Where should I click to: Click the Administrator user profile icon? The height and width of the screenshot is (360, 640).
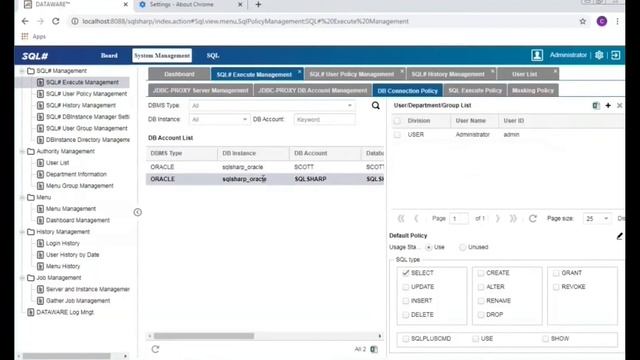point(537,55)
